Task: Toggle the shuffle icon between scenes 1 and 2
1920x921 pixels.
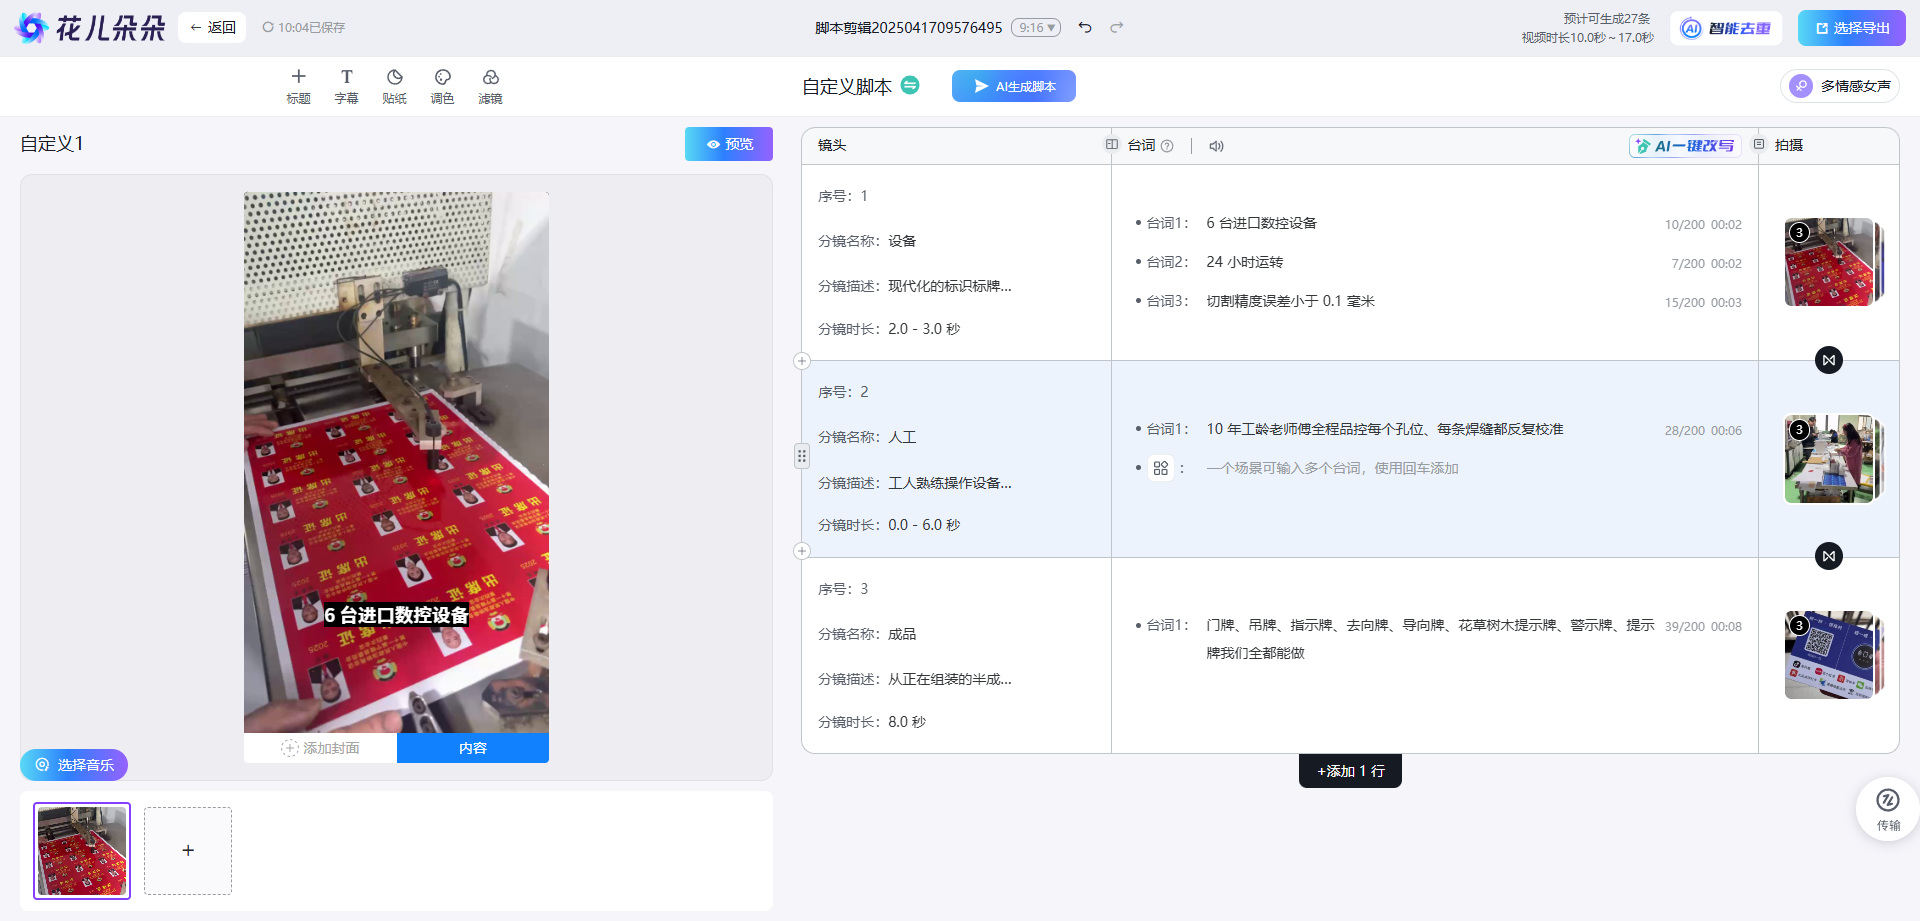Action: coord(1829,360)
